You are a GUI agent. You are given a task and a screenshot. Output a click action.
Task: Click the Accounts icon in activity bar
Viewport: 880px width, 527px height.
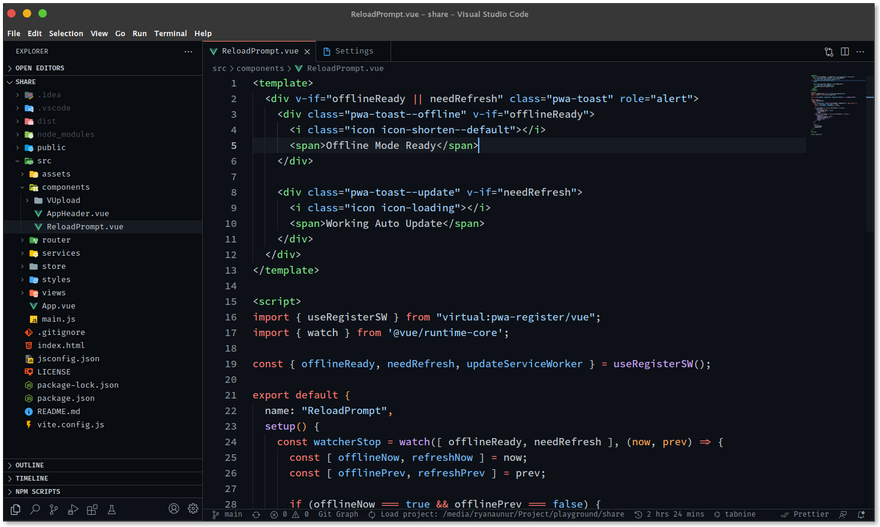(x=174, y=509)
